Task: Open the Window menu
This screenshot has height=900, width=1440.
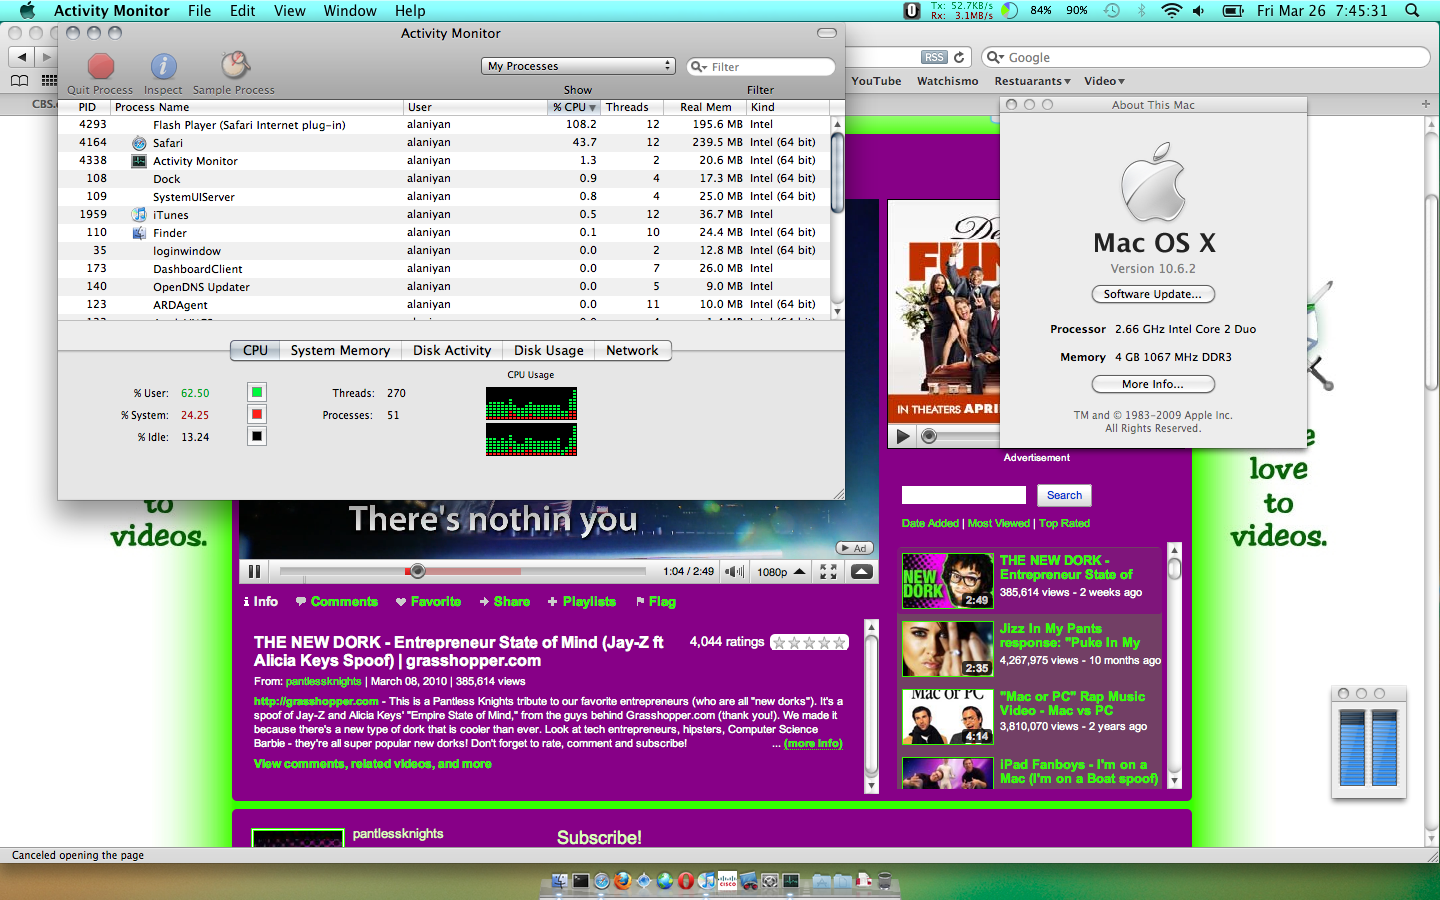Action: pos(350,11)
